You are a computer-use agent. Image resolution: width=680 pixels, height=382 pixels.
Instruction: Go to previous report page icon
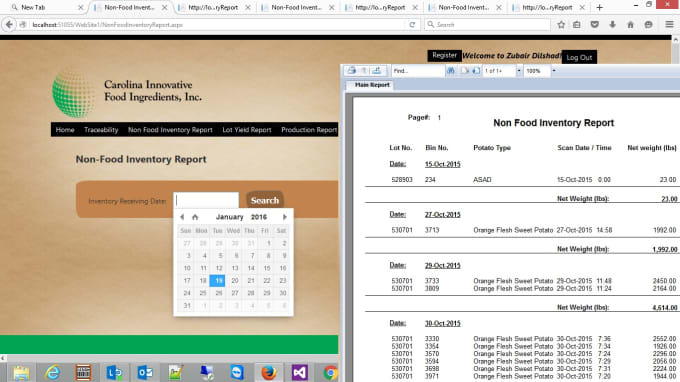(464, 71)
